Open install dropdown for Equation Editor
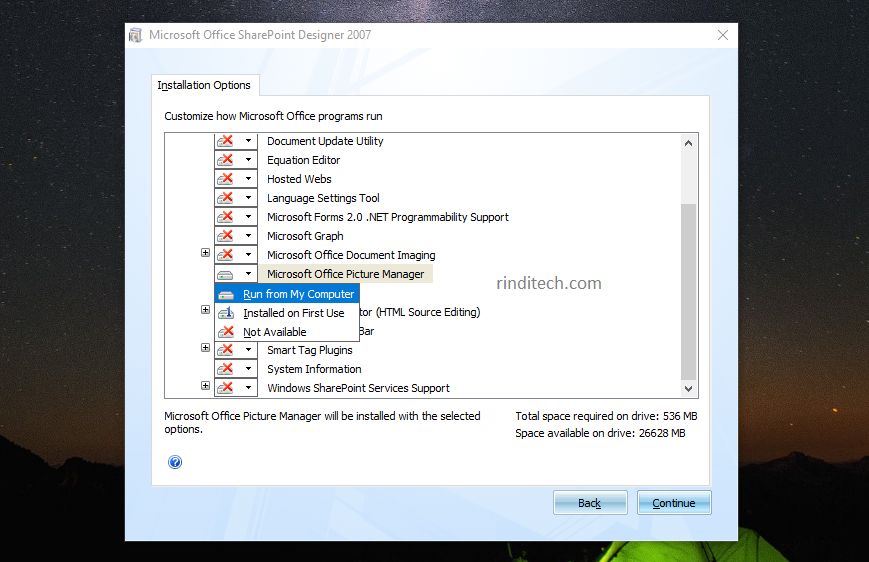This screenshot has width=869, height=562. pos(248,160)
